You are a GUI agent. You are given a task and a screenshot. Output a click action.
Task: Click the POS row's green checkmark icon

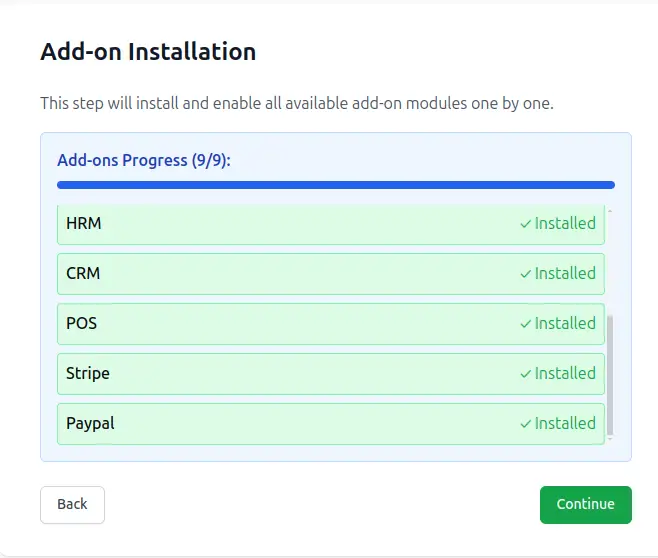525,324
